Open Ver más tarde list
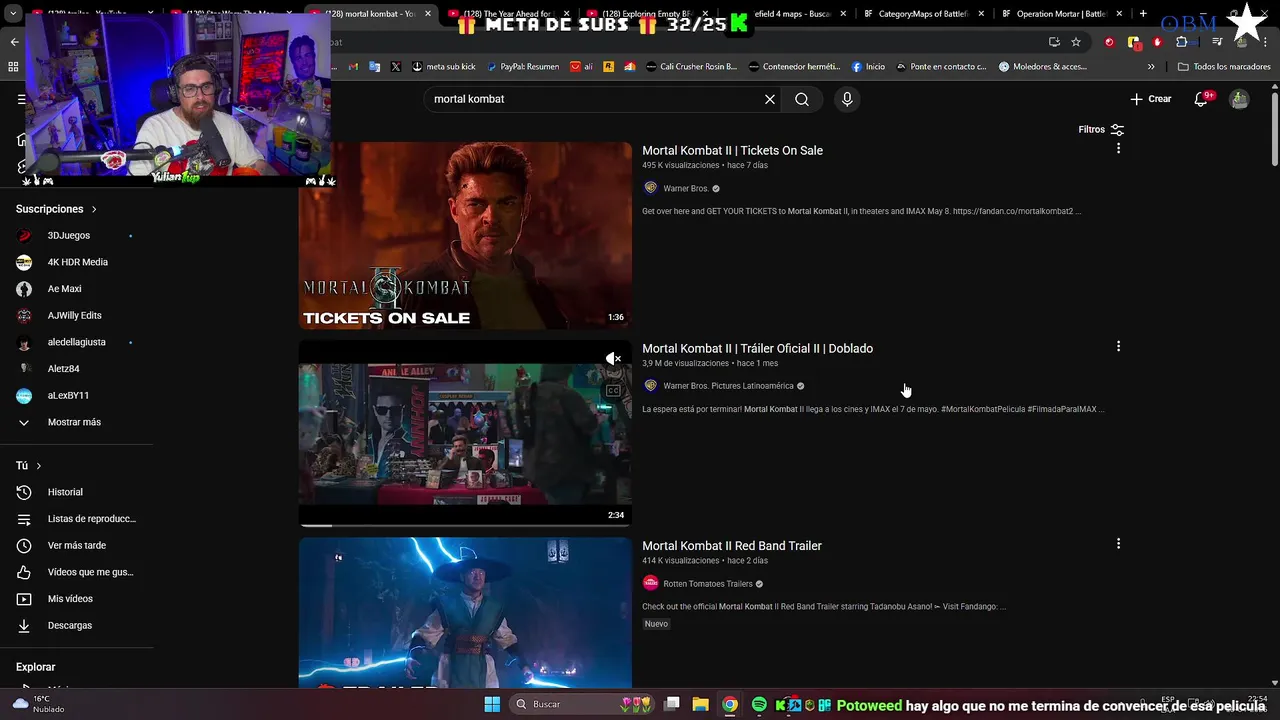Screen dimensions: 1280x720 tap(76, 546)
